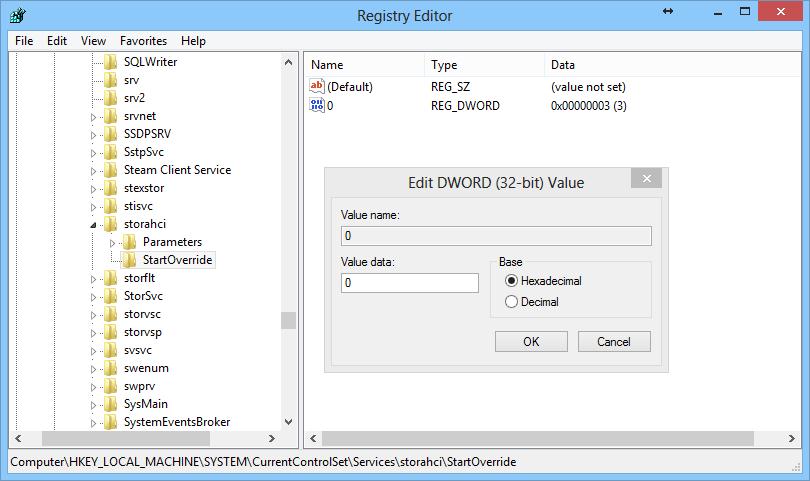810x481 pixels.
Task: Click the Value name field
Action: pos(496,236)
